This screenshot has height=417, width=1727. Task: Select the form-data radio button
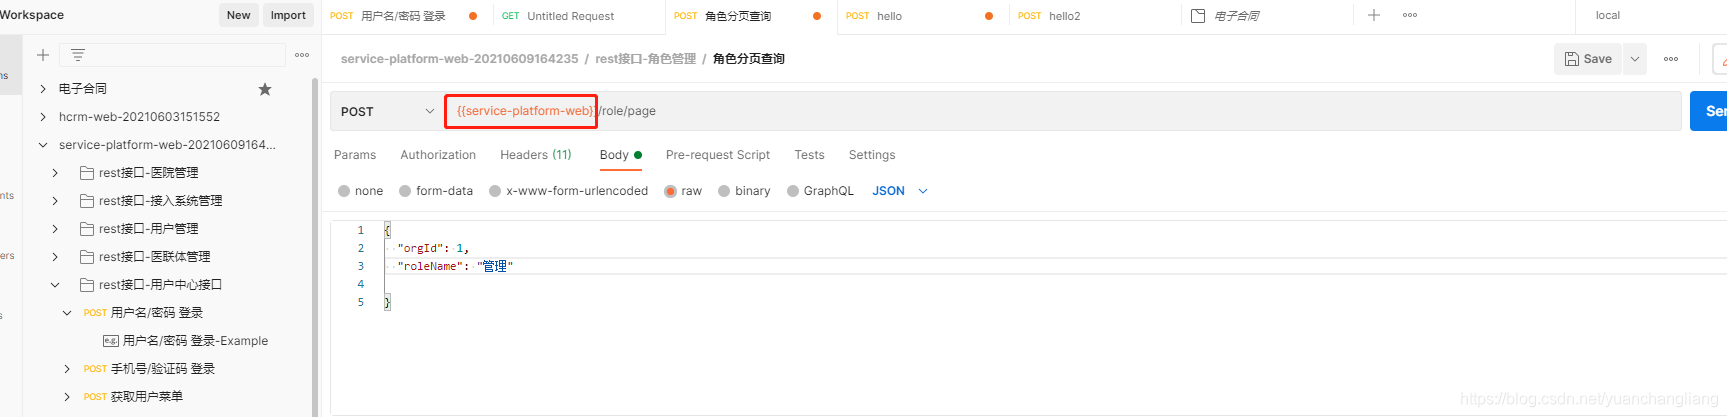(x=405, y=191)
